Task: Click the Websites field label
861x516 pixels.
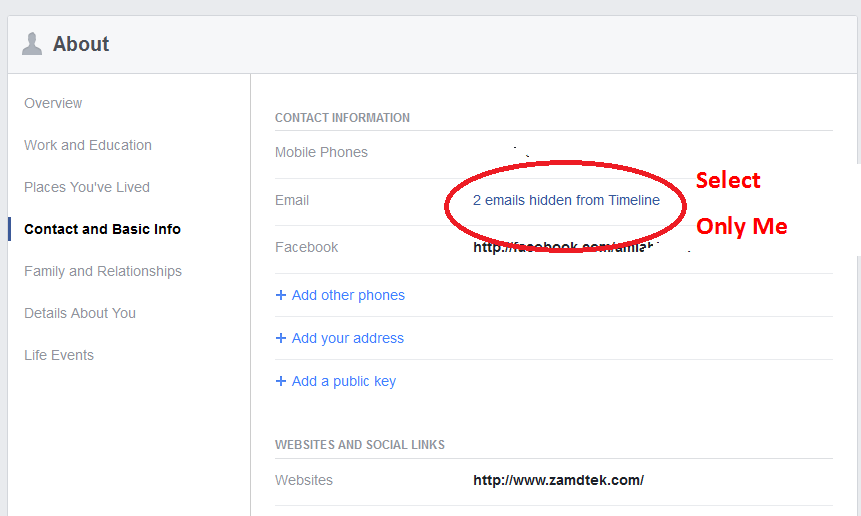Action: [x=304, y=480]
